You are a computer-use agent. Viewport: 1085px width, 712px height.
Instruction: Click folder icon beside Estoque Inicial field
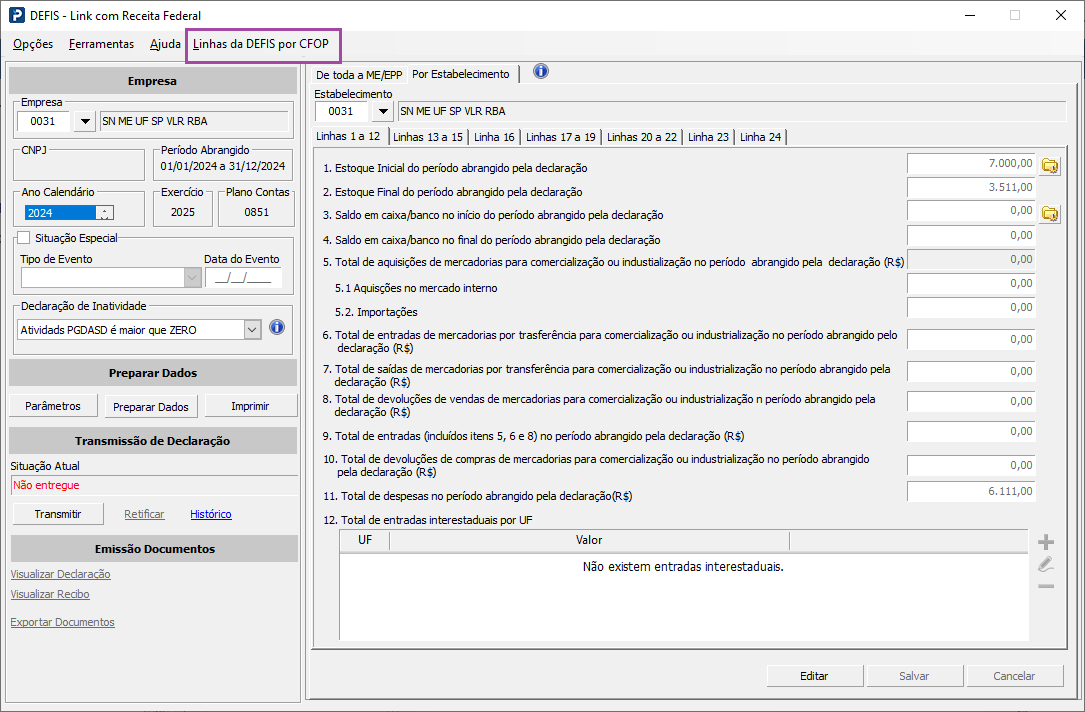[x=1050, y=165]
